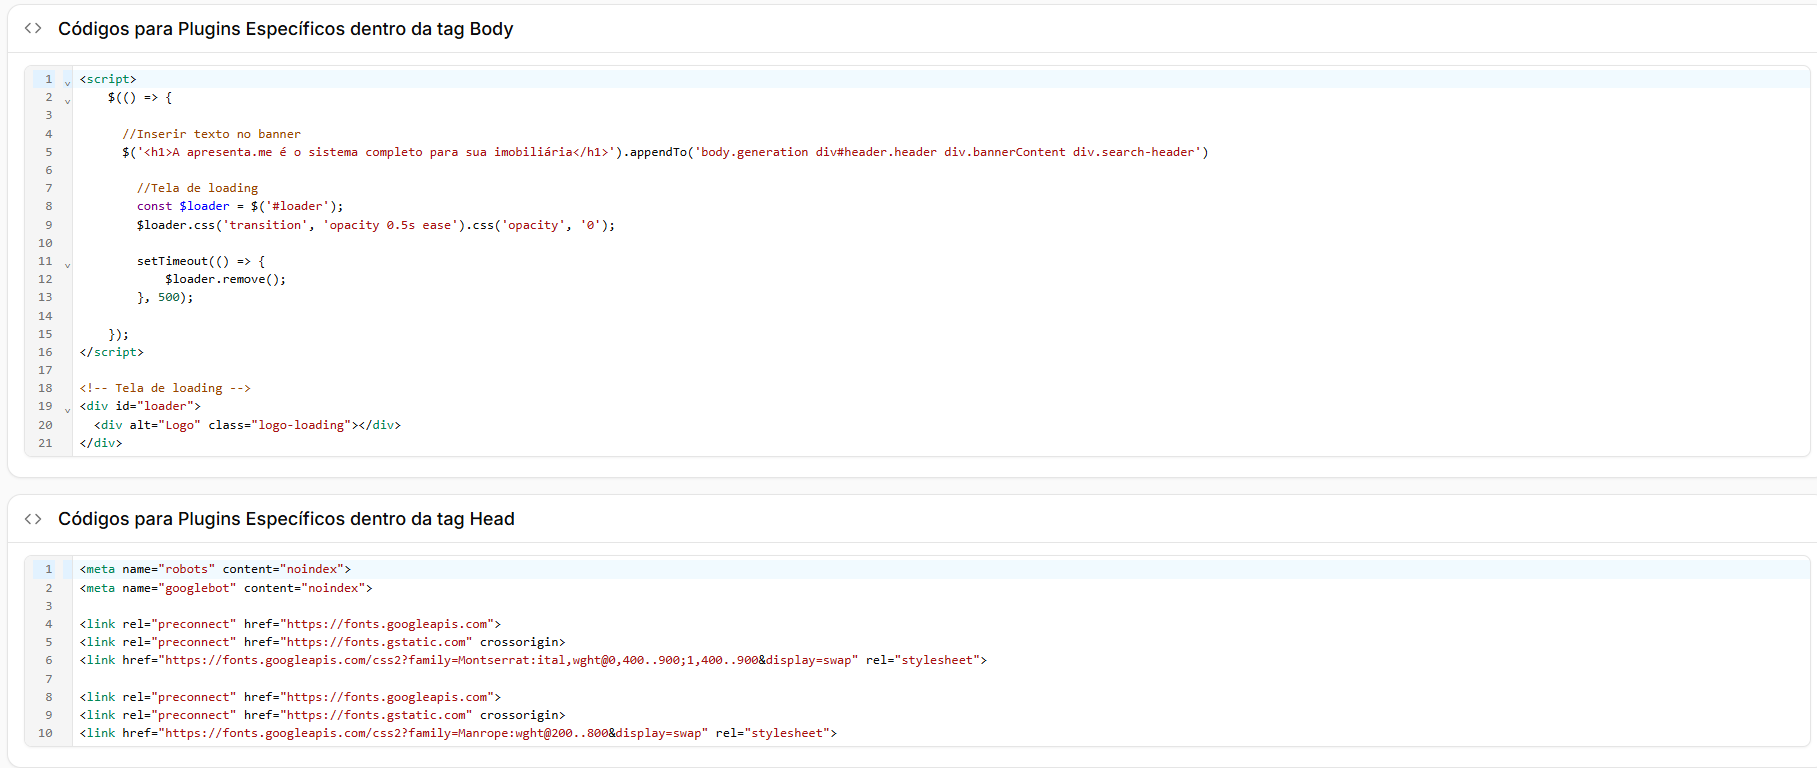This screenshot has width=1817, height=768.
Task: Click the closing "</div>" on Body line 21
Action: 101,443
